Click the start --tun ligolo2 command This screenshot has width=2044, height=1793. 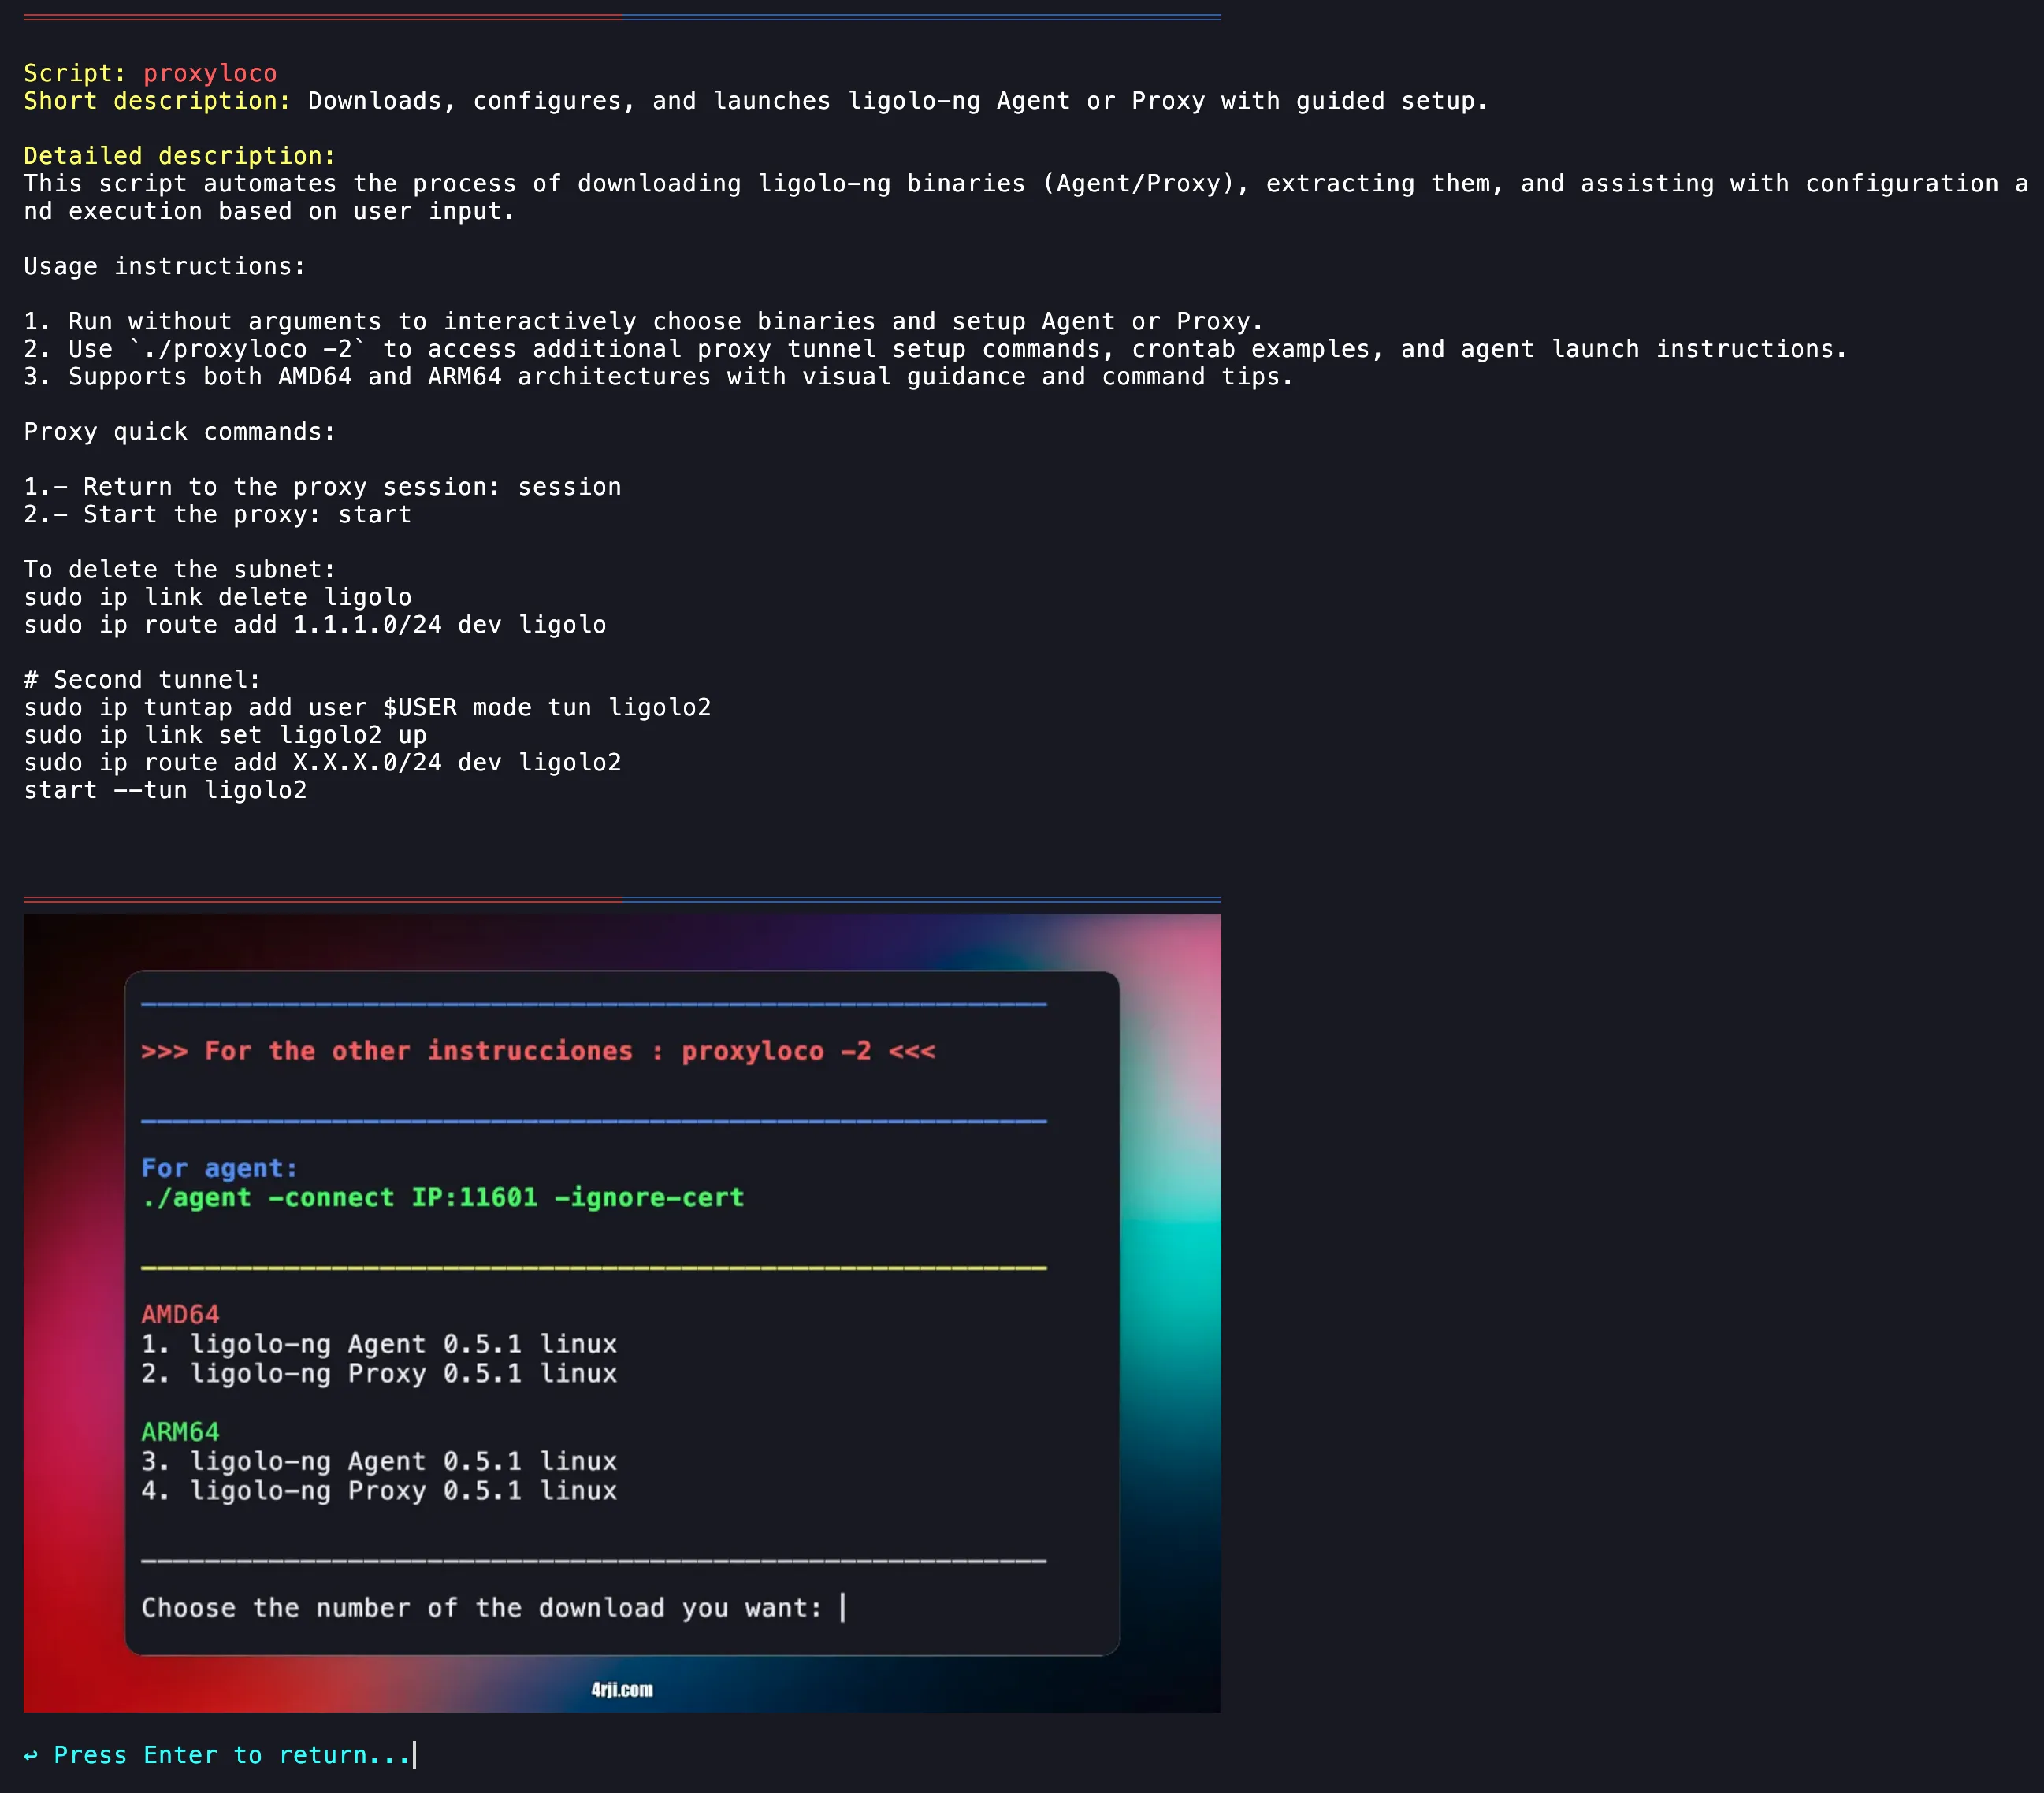165,789
